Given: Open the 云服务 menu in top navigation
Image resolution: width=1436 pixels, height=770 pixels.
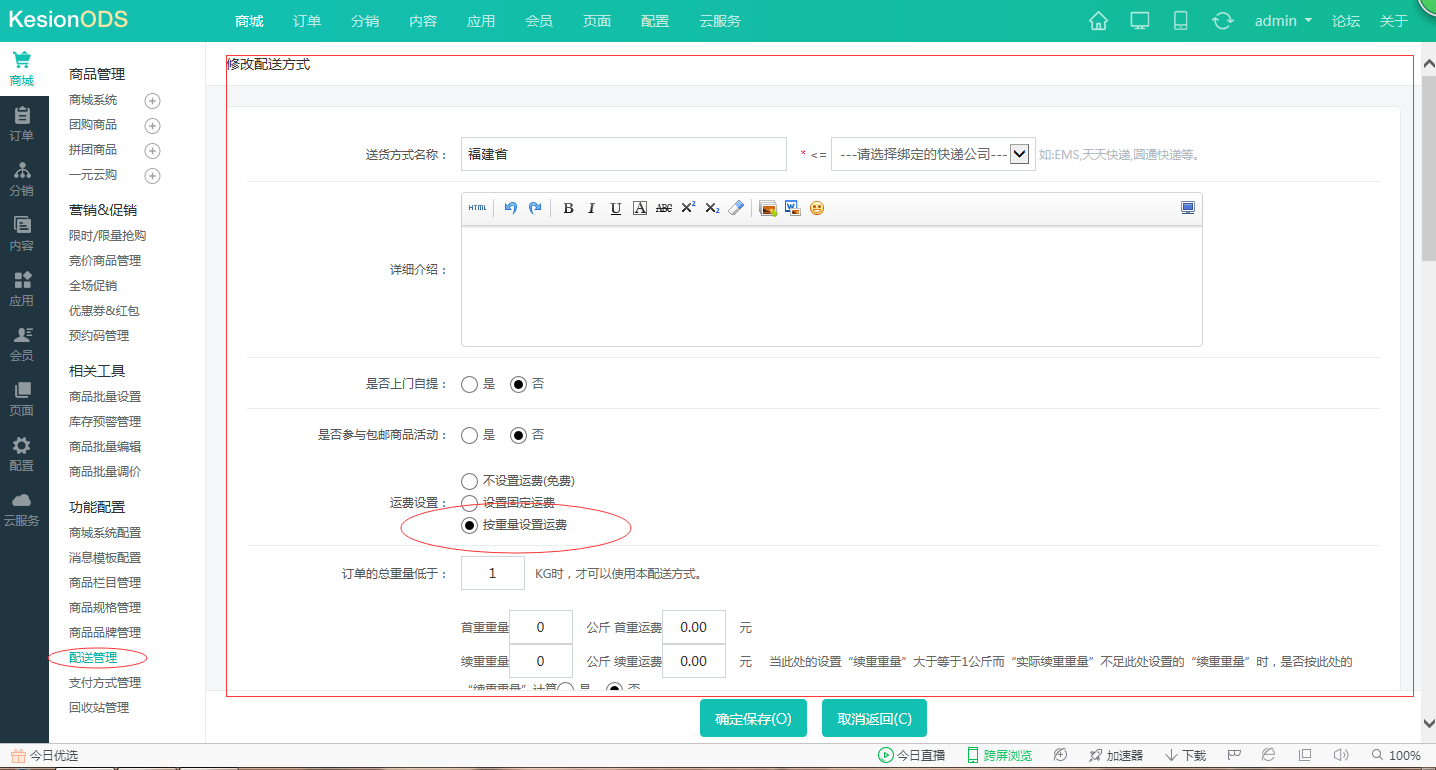Looking at the screenshot, I should [720, 21].
